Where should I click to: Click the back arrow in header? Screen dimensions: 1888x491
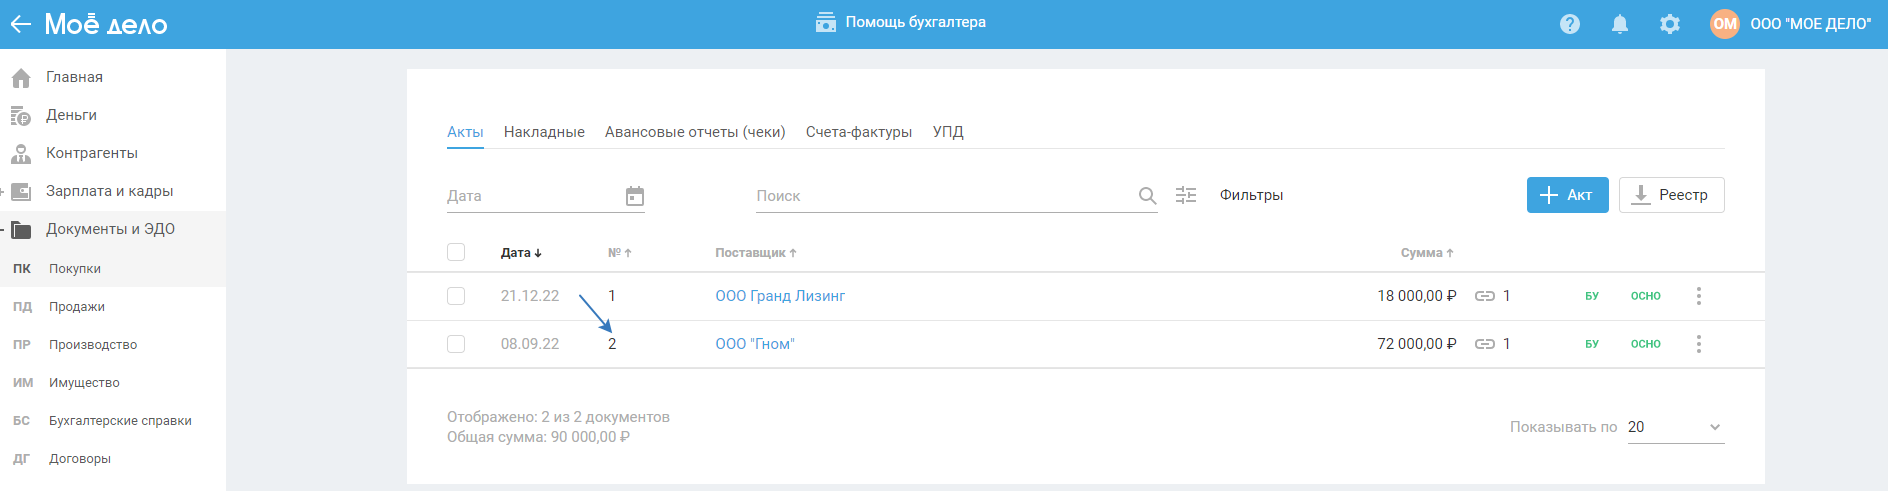pos(20,24)
